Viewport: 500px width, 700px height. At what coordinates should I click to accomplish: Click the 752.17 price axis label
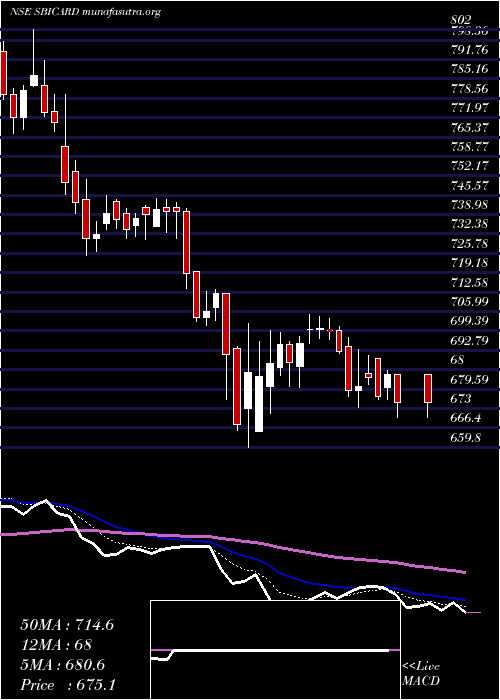(470, 167)
